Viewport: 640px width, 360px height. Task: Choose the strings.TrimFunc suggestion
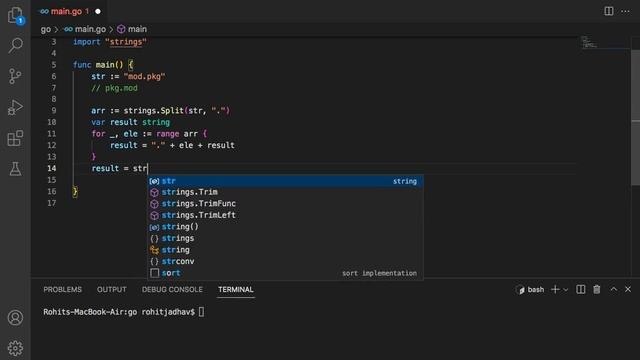(285, 204)
